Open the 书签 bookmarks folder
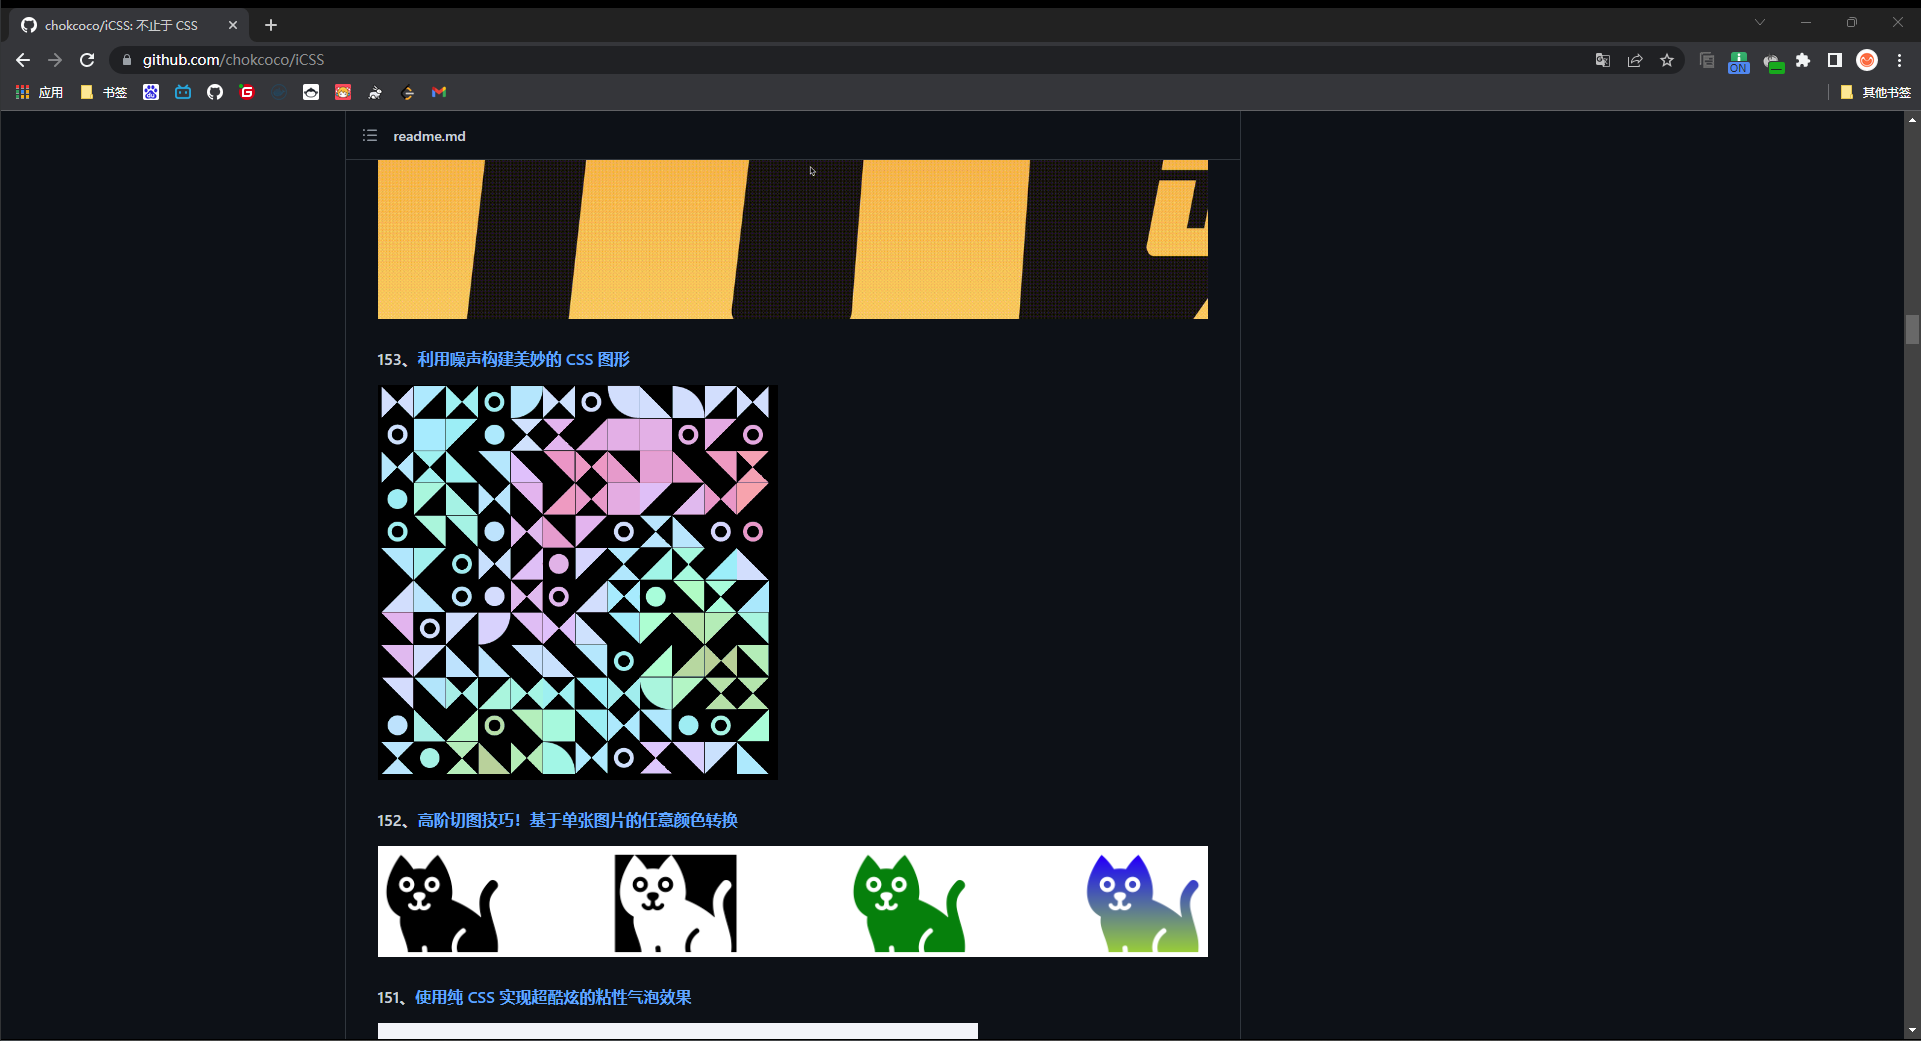The width and height of the screenshot is (1921, 1041). (104, 92)
